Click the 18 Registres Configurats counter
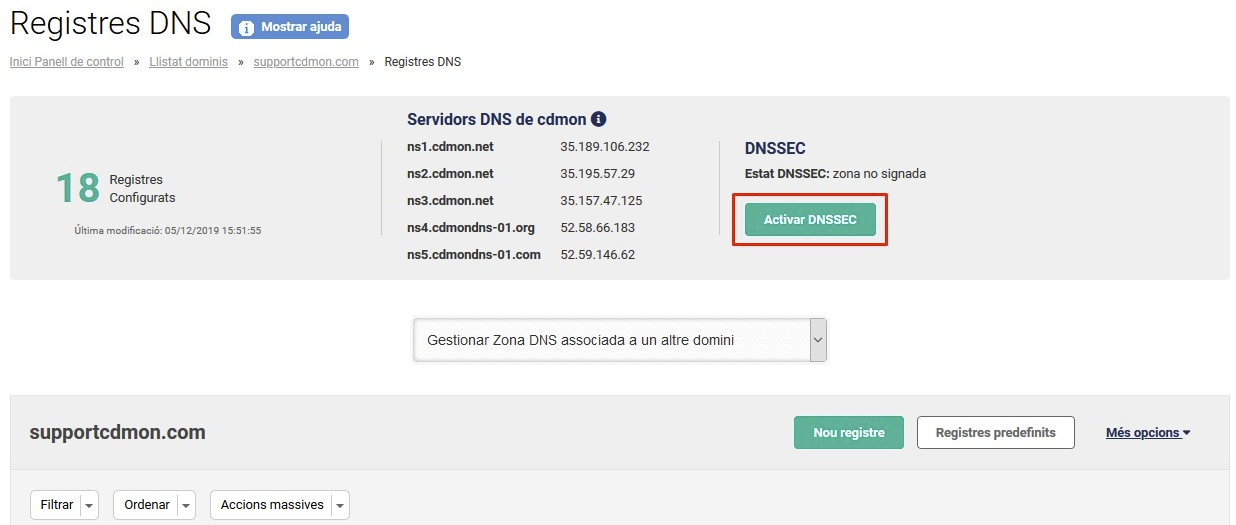 click(x=78, y=188)
